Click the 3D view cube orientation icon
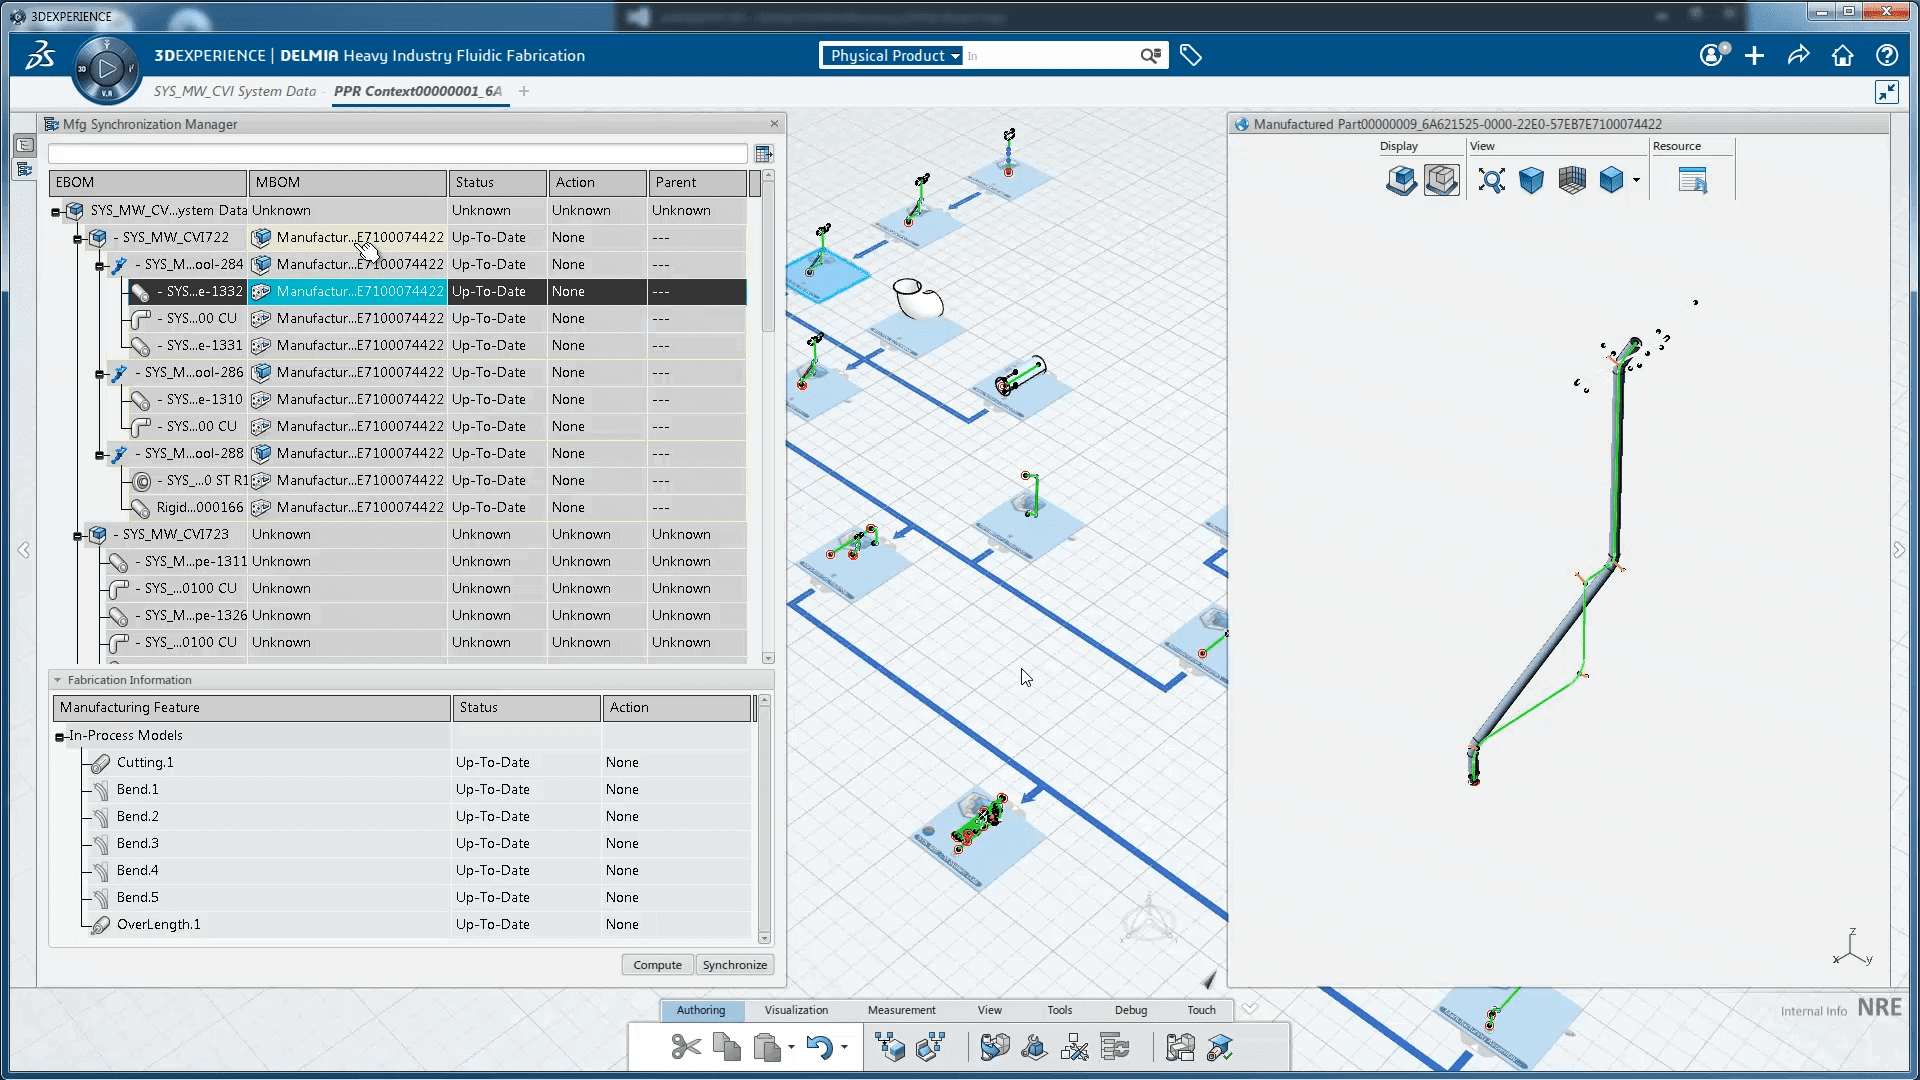Viewport: 1920px width, 1080px height. (1531, 181)
